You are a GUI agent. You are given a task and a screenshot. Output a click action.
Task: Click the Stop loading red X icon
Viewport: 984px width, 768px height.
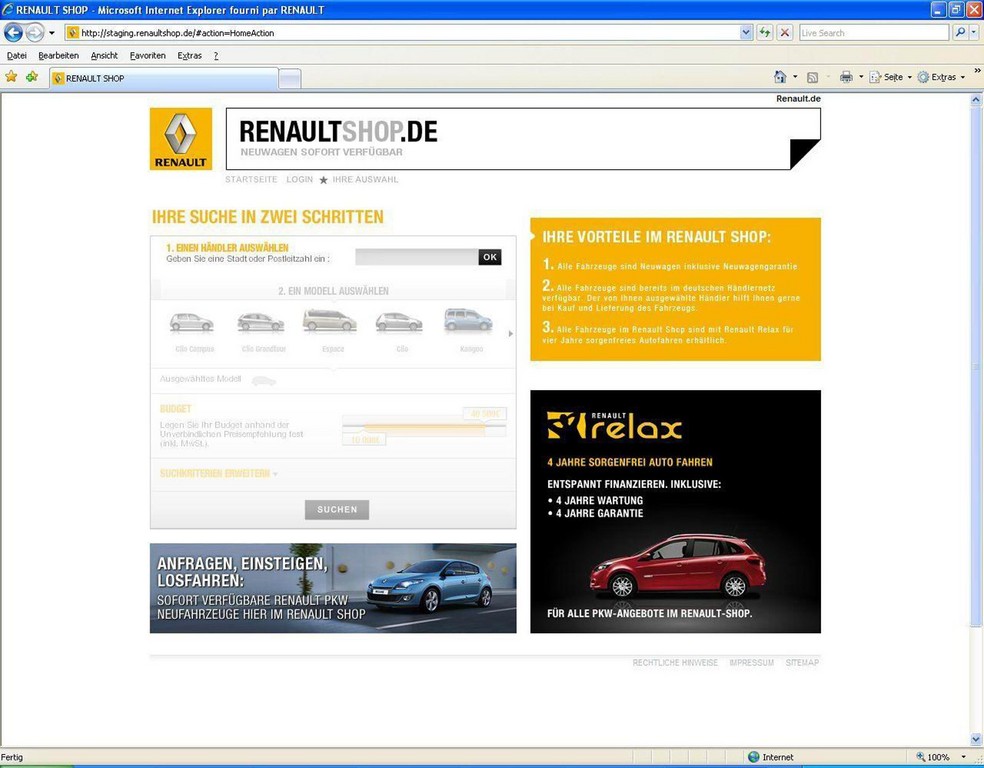click(x=785, y=33)
